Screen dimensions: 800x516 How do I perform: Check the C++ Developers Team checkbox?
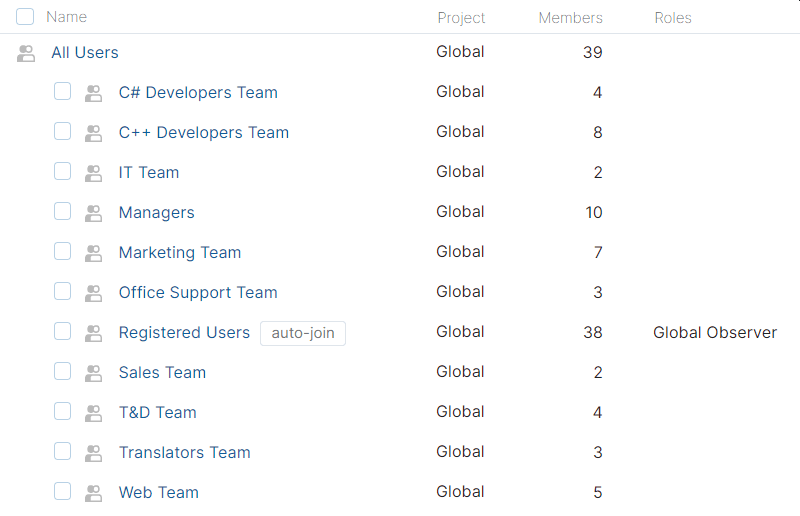tap(62, 131)
